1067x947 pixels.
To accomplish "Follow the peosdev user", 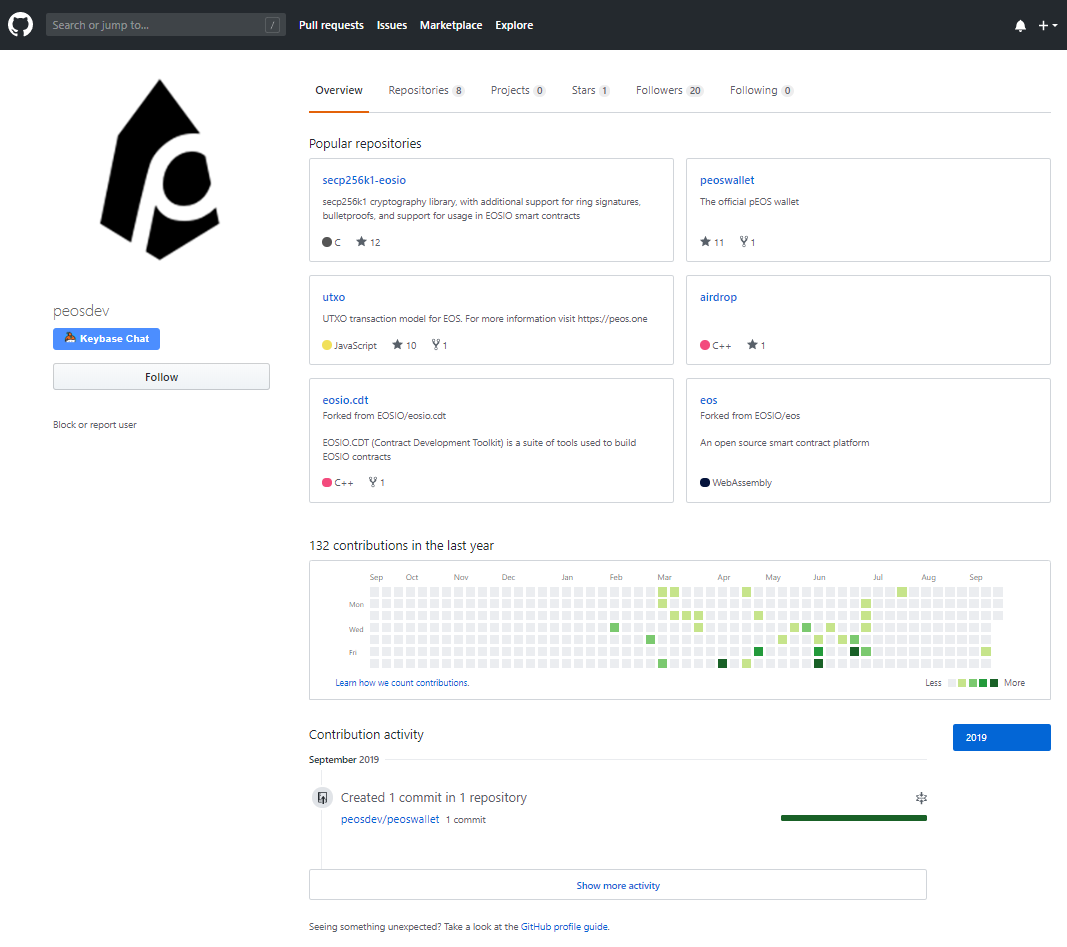I will pyautogui.click(x=161, y=377).
